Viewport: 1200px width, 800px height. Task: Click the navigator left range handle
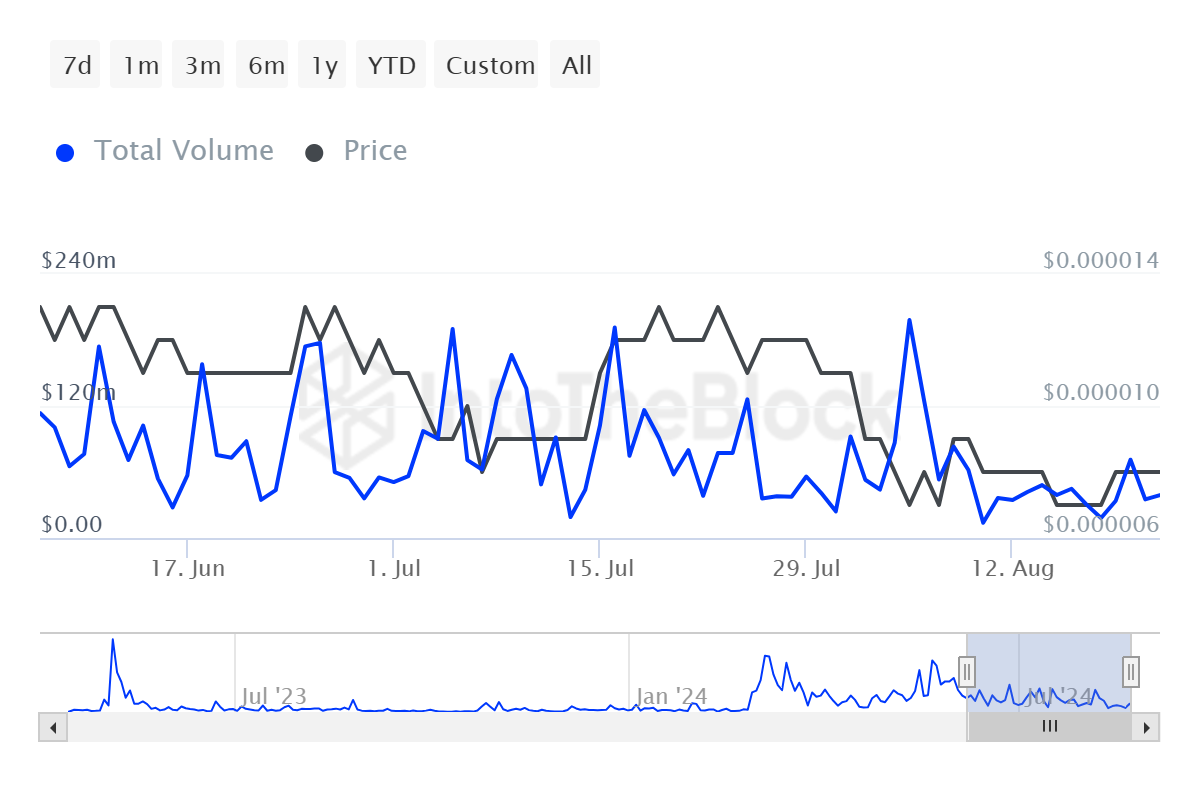(x=967, y=670)
